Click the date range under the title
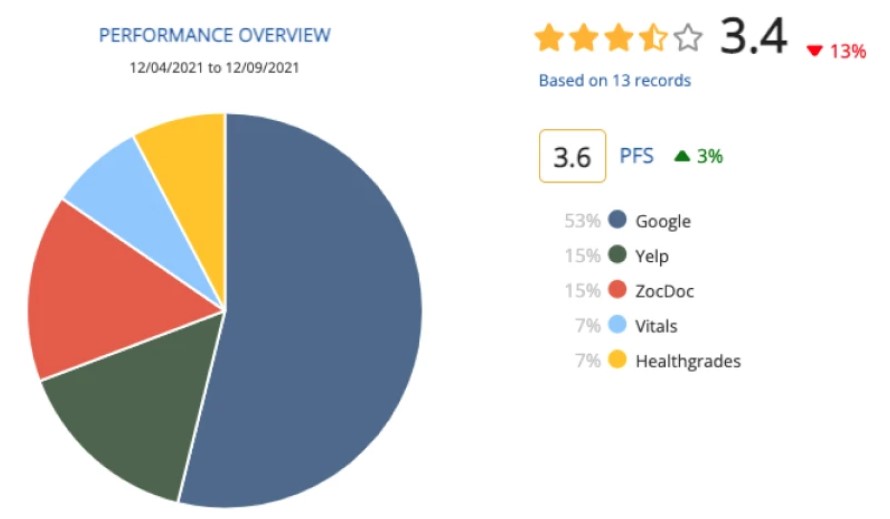Screen dimensions: 890x519 (x=214, y=69)
